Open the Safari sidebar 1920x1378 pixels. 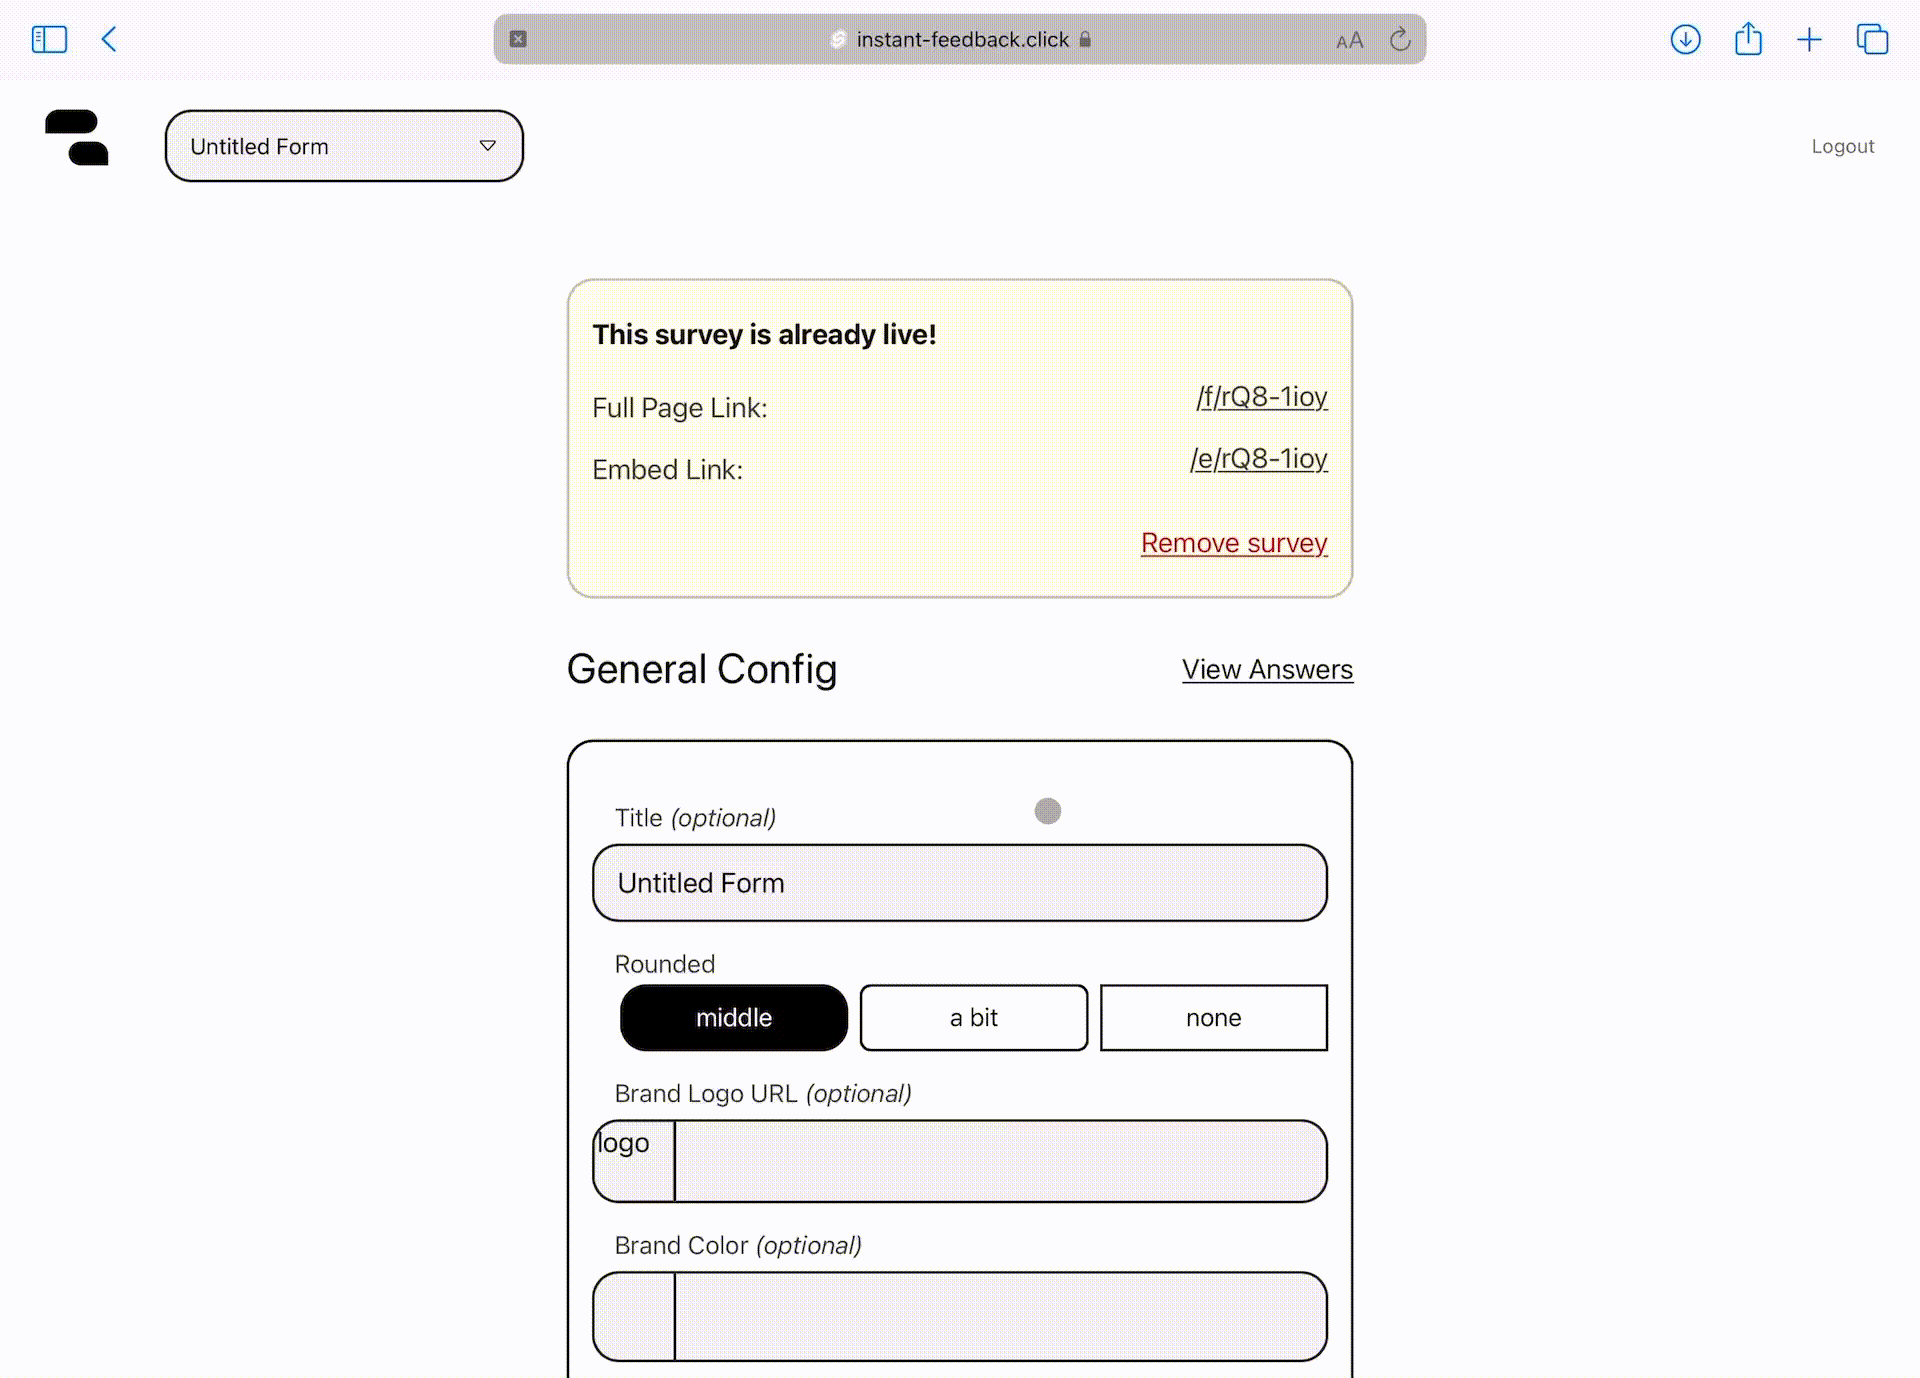click(x=48, y=39)
